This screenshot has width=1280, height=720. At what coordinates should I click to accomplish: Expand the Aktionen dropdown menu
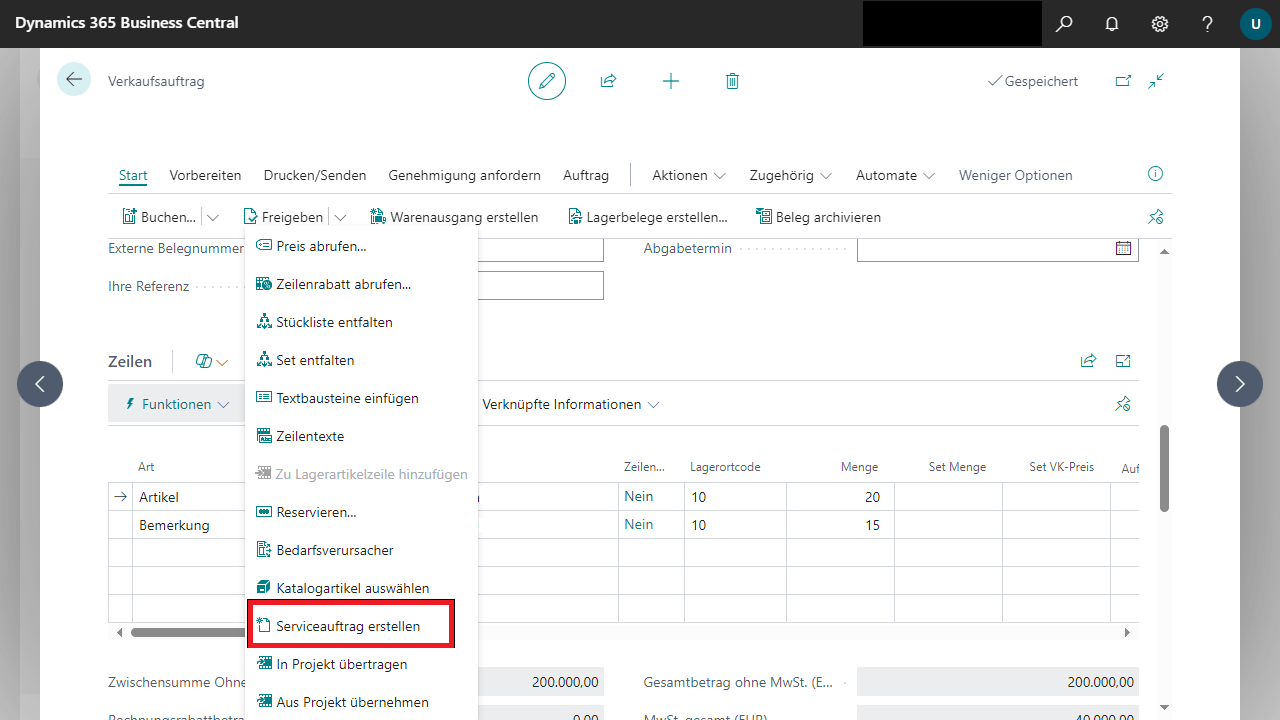(x=688, y=175)
